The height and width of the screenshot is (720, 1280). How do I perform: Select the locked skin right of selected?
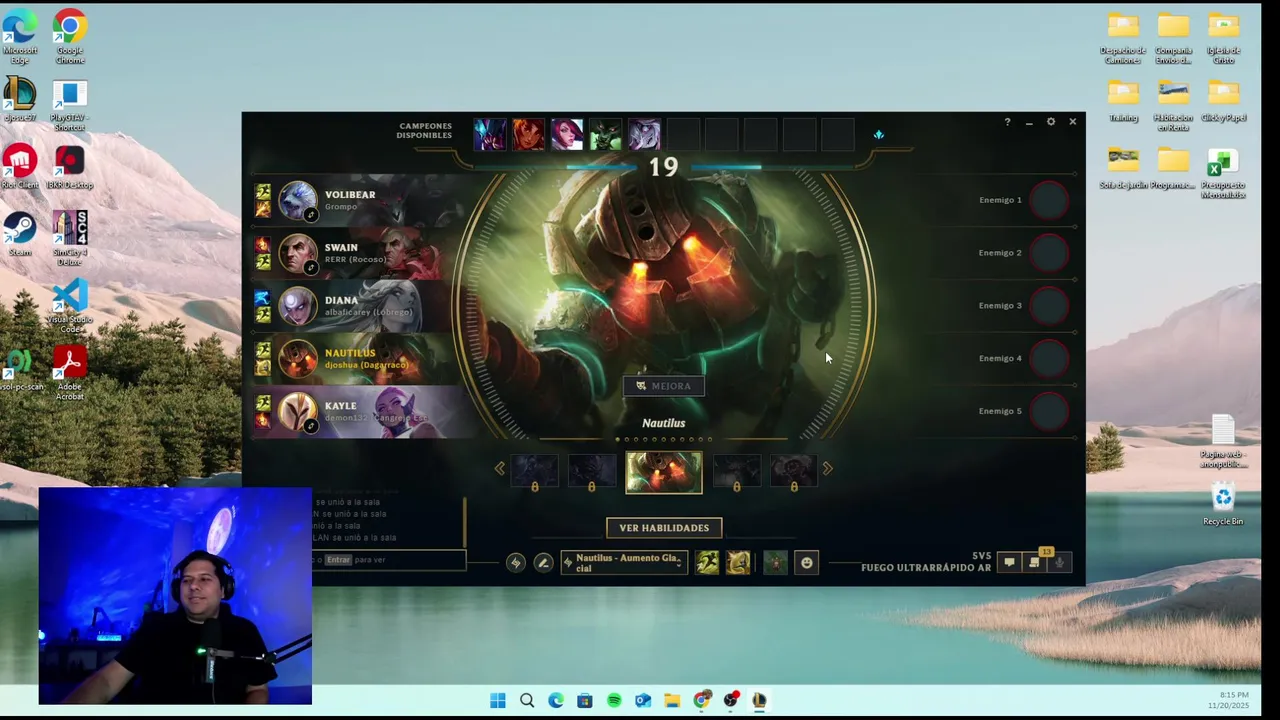click(x=737, y=472)
